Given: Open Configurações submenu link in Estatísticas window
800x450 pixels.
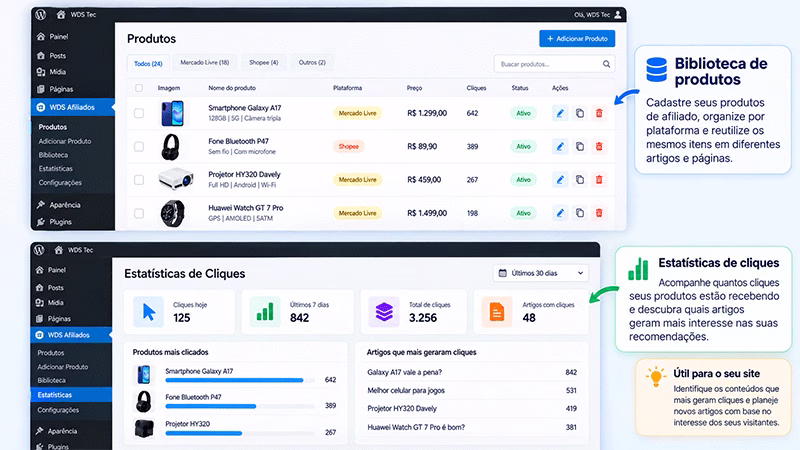Looking at the screenshot, I should [x=58, y=410].
